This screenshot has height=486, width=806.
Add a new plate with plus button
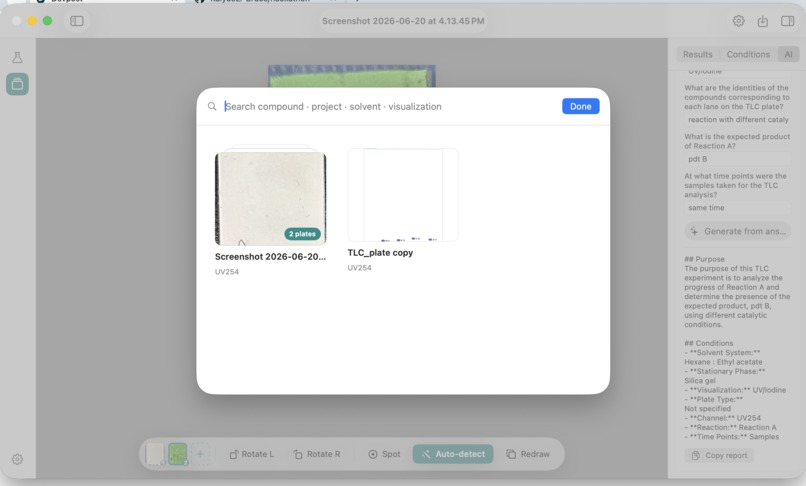tap(200, 454)
